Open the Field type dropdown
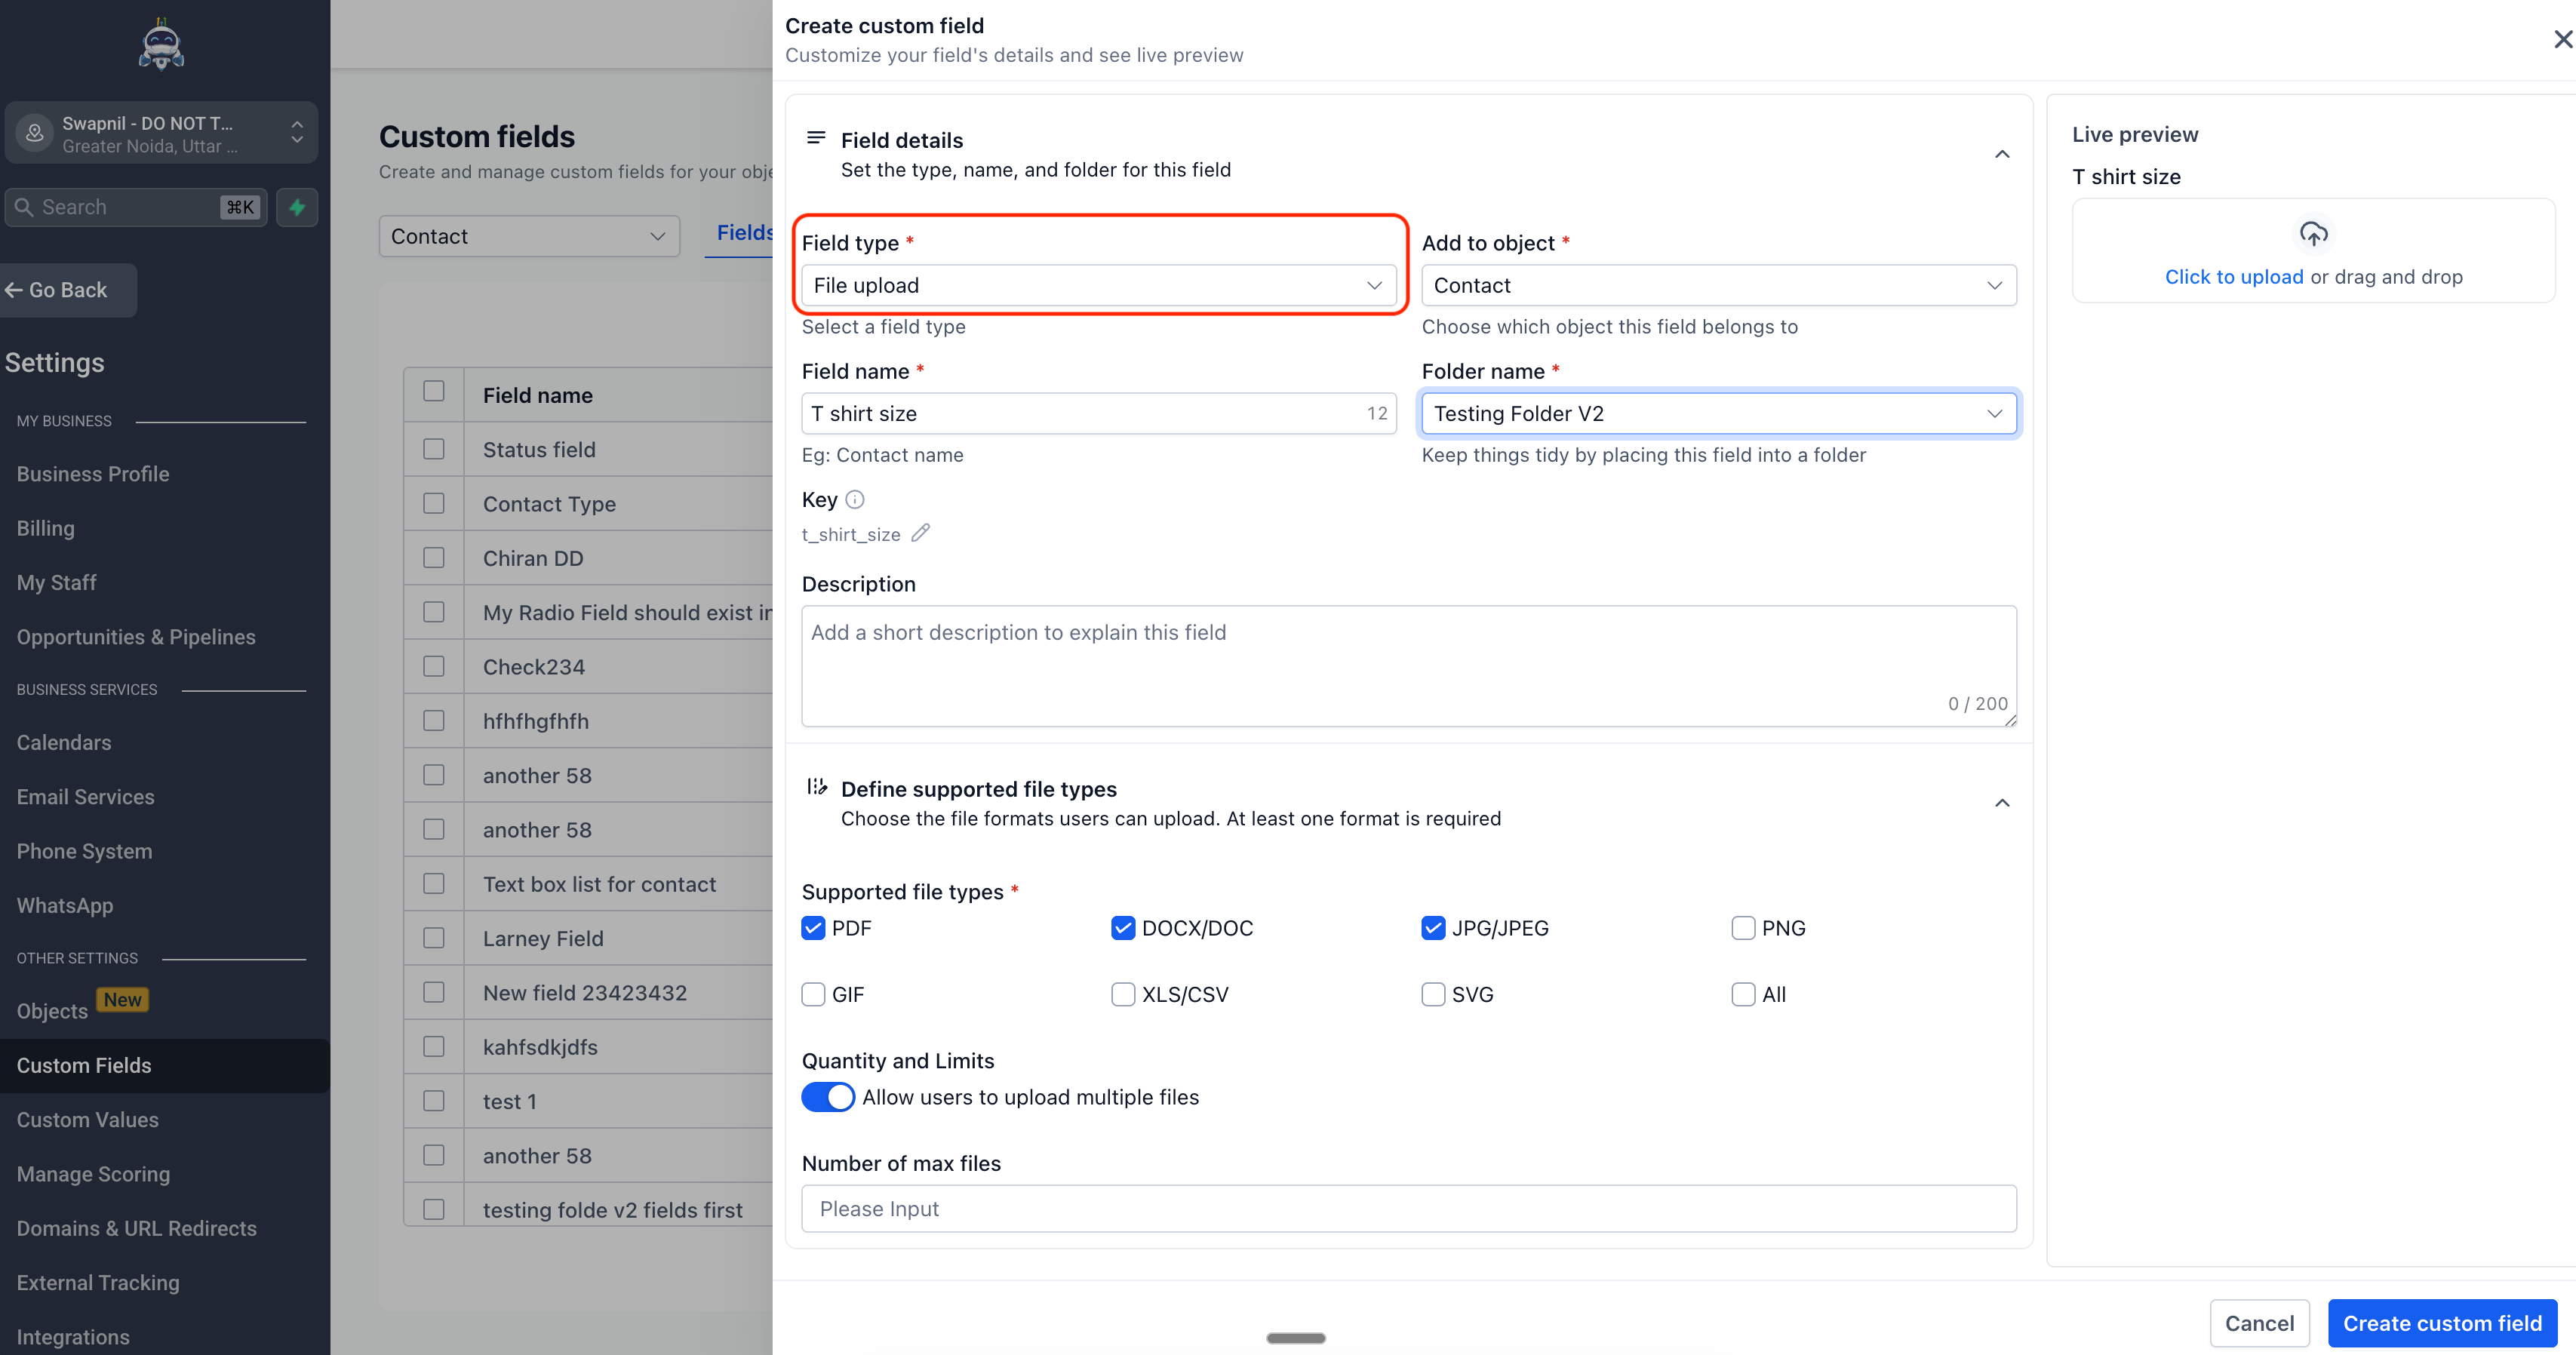 click(1098, 285)
